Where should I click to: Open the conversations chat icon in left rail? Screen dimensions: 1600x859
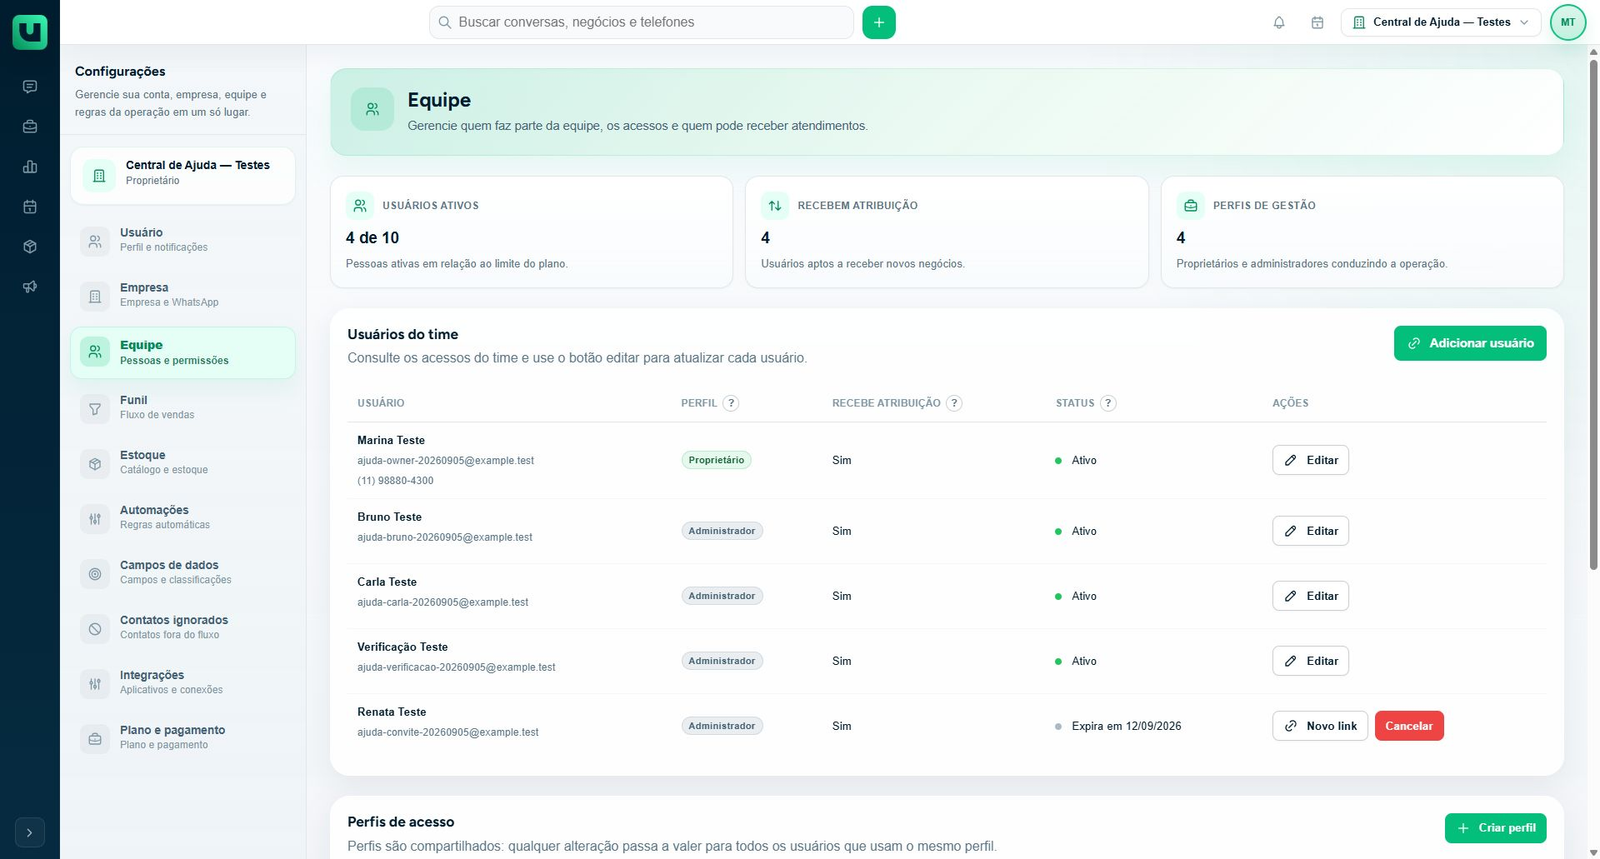point(30,87)
